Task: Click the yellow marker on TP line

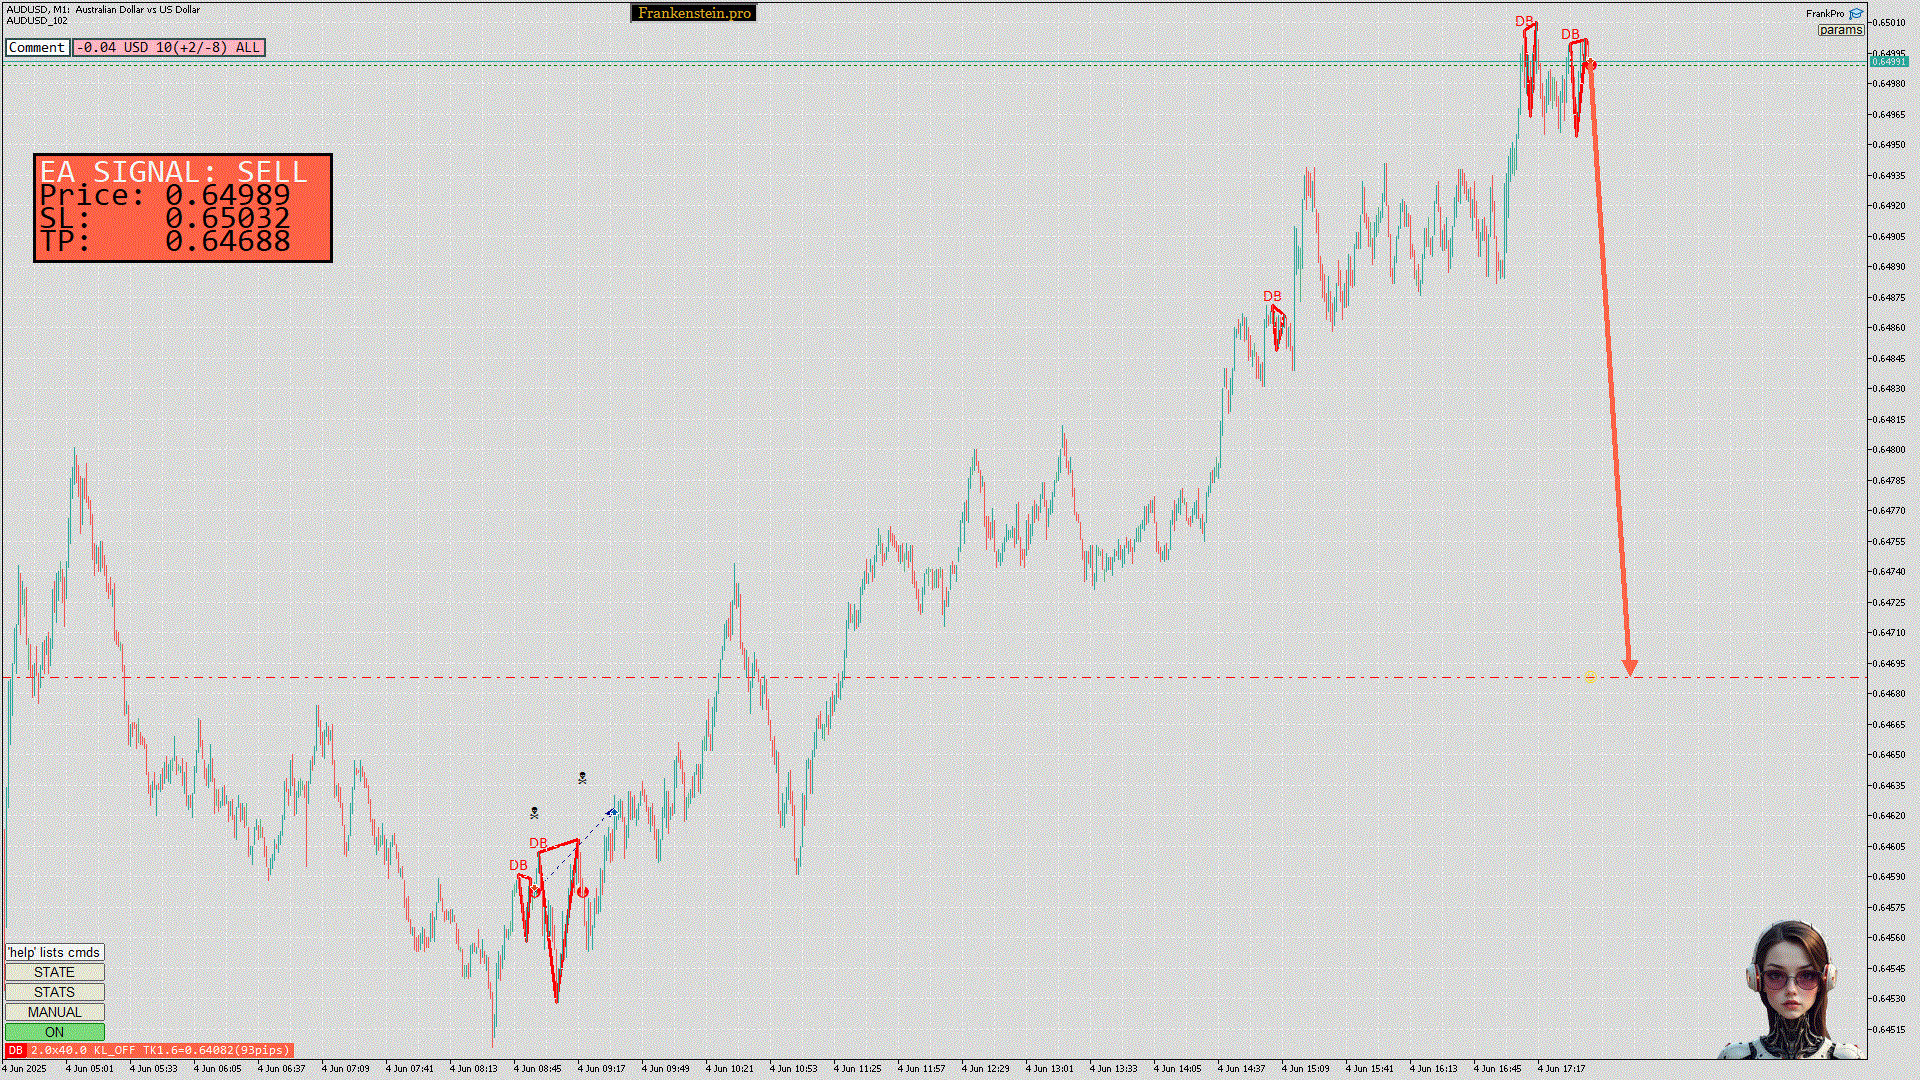Action: [1590, 678]
